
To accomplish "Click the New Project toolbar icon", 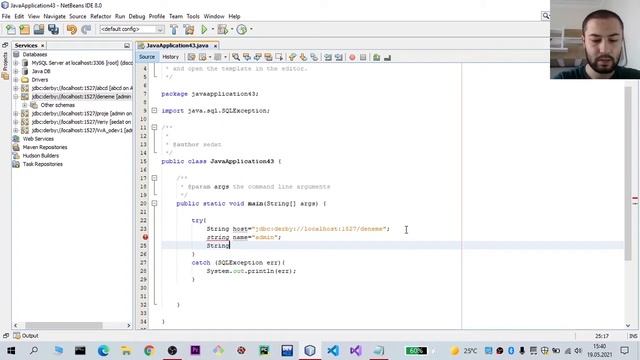I will click(24, 29).
